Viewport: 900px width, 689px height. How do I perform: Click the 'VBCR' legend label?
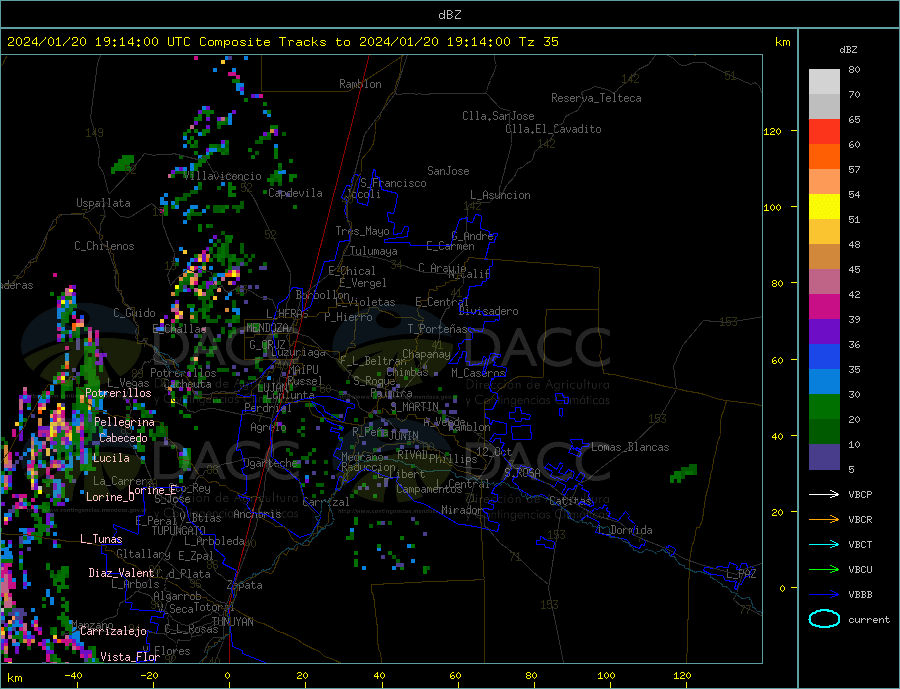(860, 520)
